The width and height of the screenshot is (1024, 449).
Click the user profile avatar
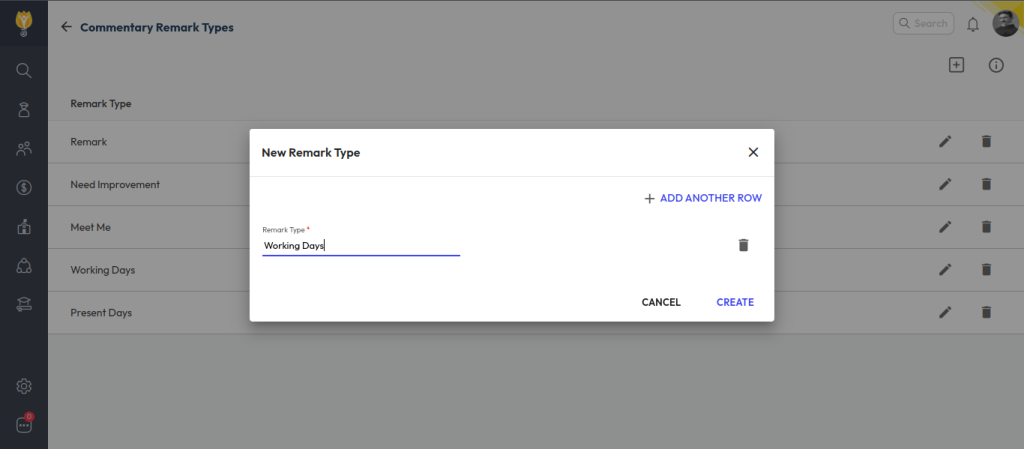1005,24
